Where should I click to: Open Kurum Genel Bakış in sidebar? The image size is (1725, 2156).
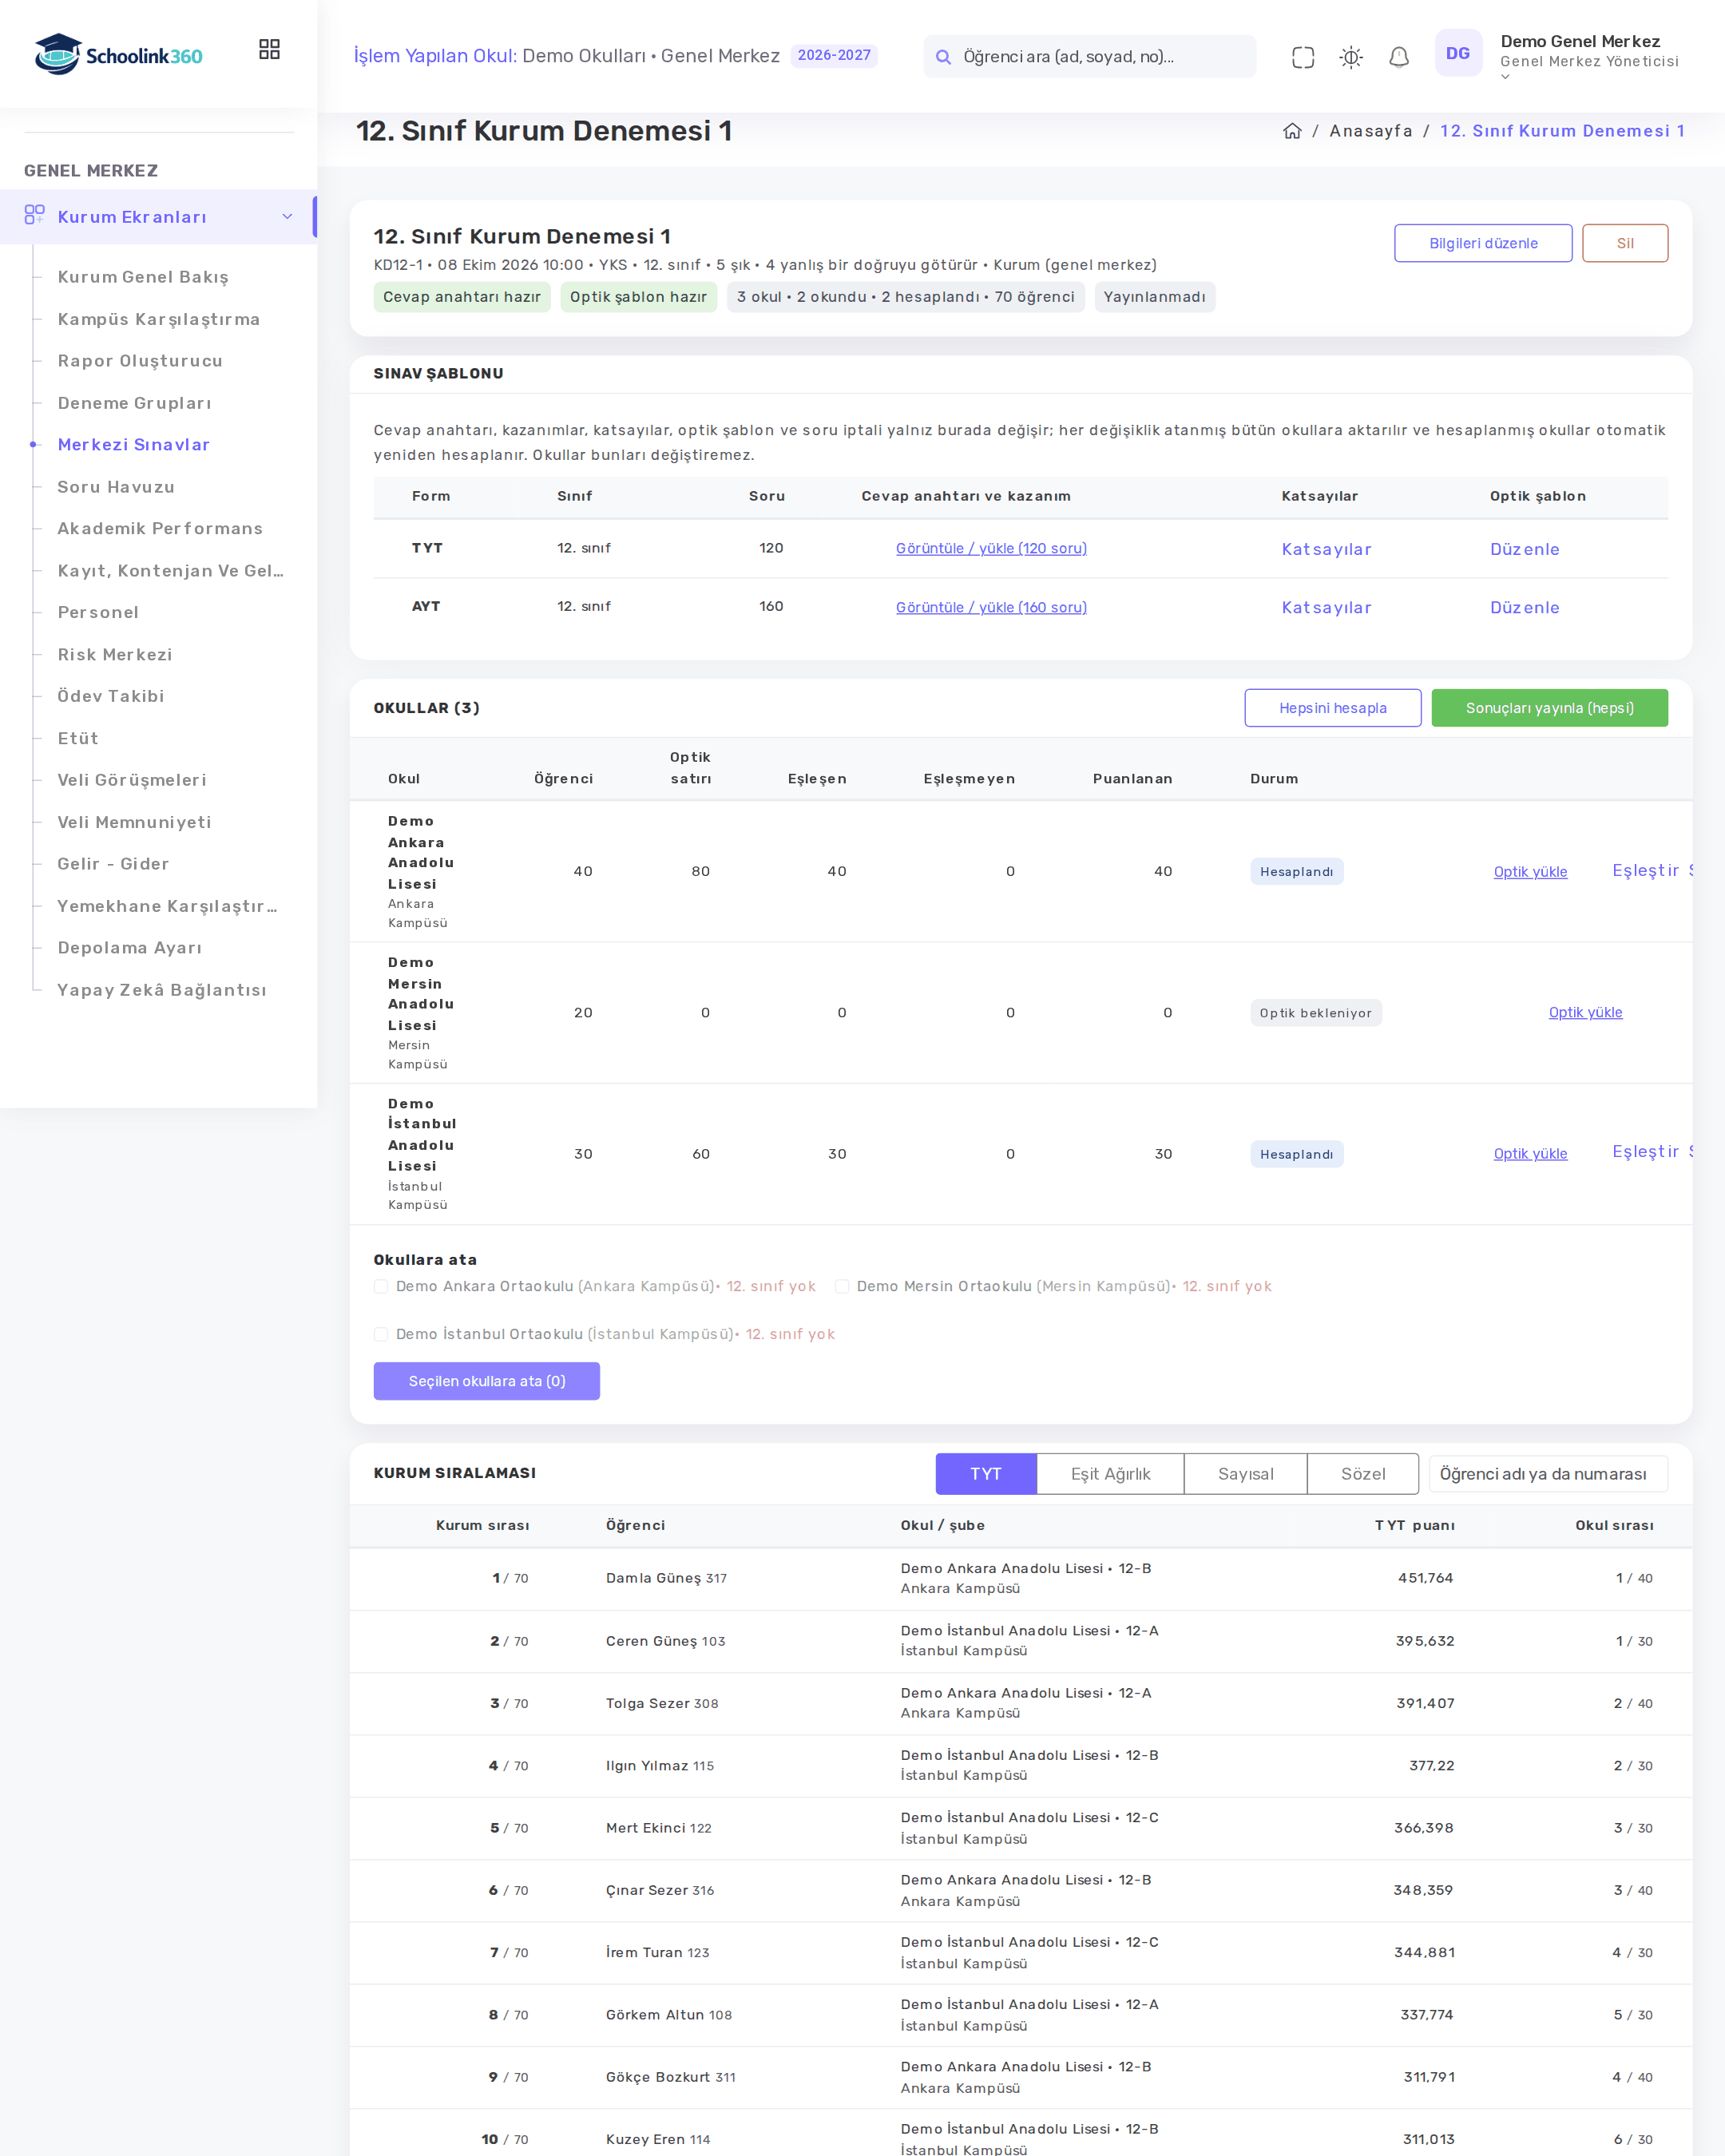pos(143,277)
